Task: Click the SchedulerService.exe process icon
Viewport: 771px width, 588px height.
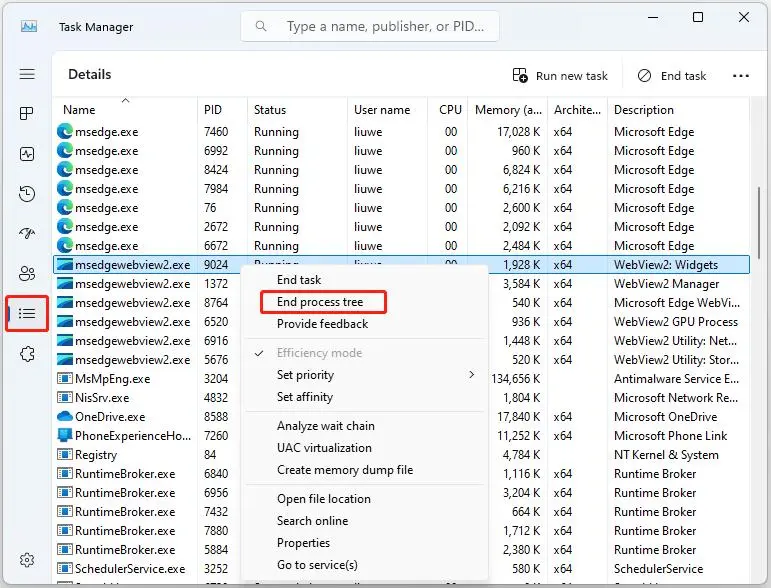Action: (x=64, y=569)
